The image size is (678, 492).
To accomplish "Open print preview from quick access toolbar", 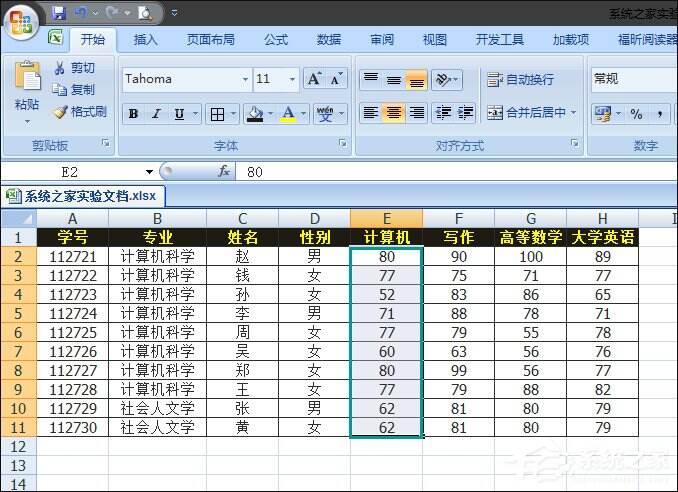I will (145, 13).
